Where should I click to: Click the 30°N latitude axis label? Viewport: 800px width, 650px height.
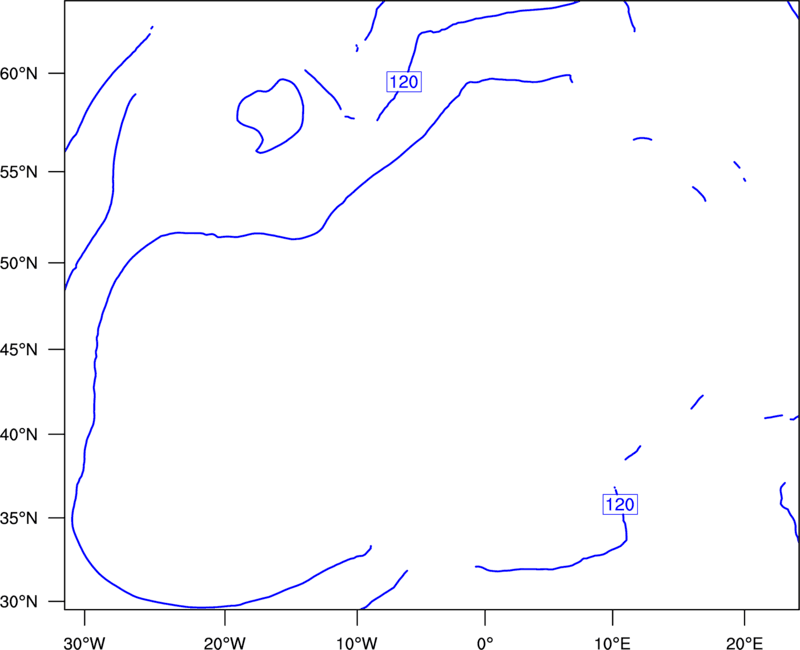pyautogui.click(x=19, y=602)
